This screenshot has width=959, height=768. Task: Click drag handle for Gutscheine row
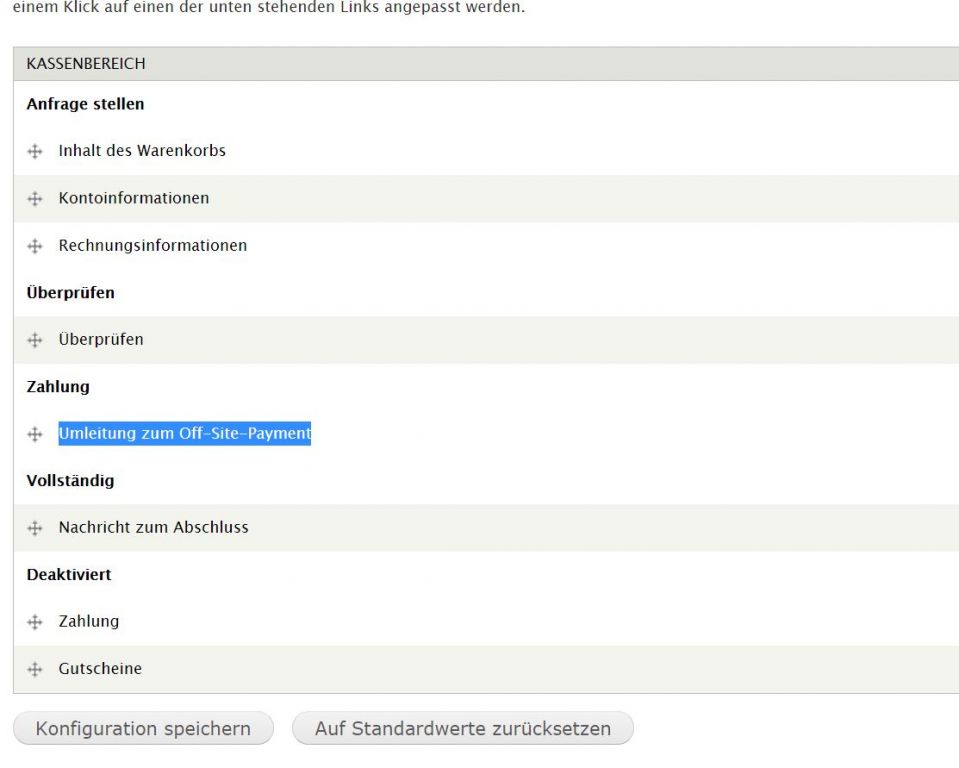pyautogui.click(x=35, y=669)
